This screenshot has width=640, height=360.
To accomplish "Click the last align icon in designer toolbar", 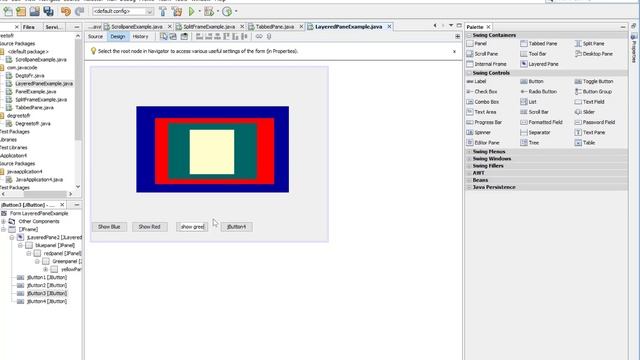I will tap(244, 37).
